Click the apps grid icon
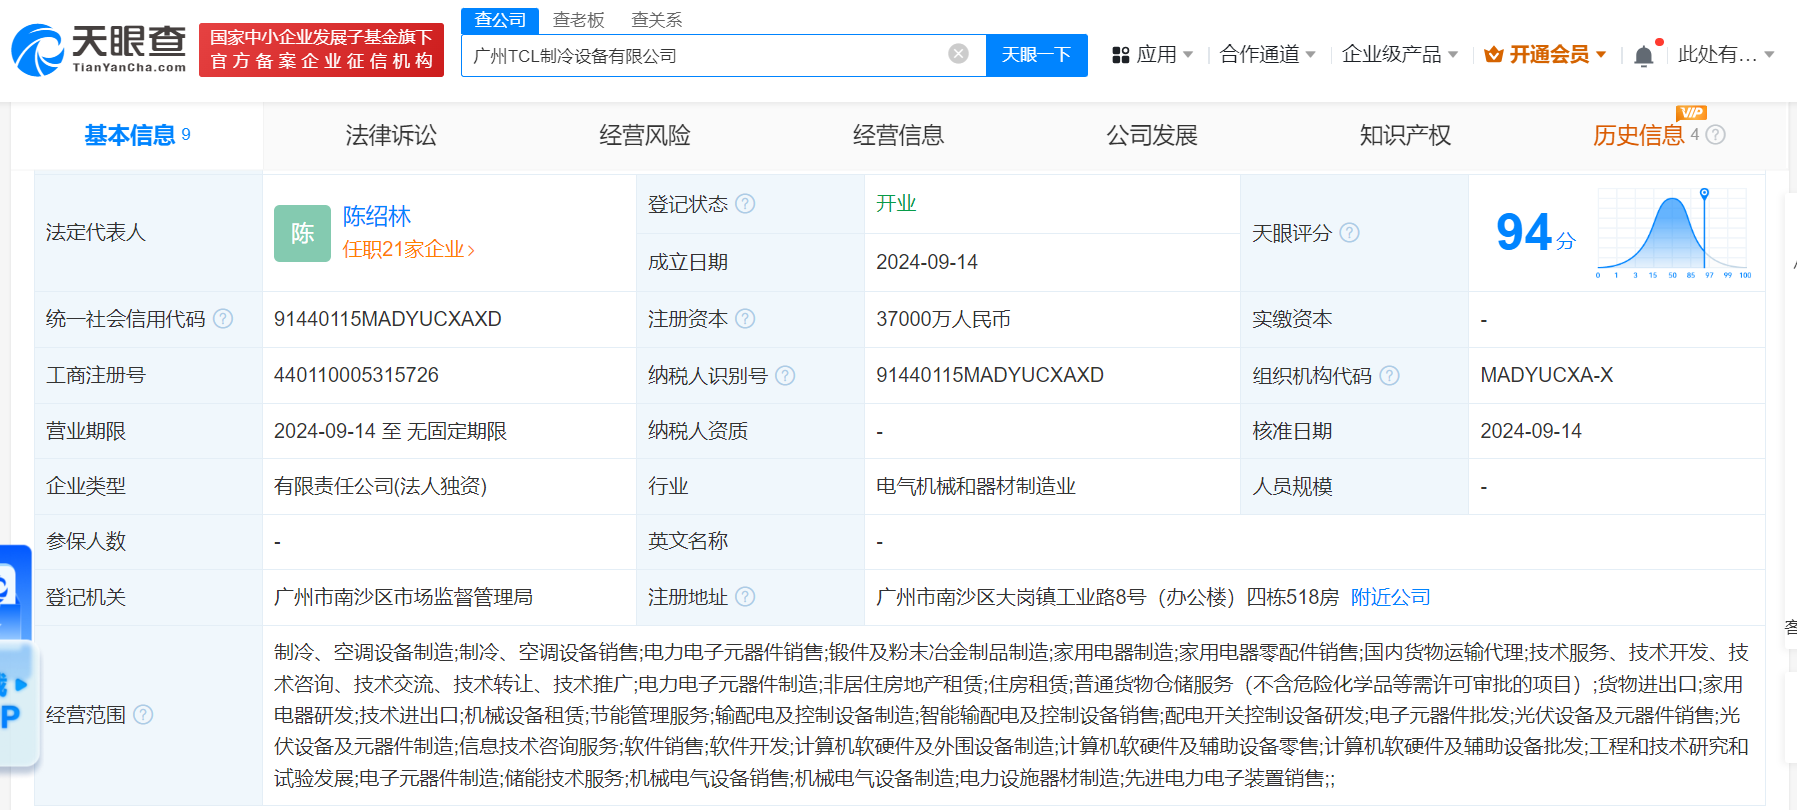Screen dimensions: 1797x810 pos(1121,55)
